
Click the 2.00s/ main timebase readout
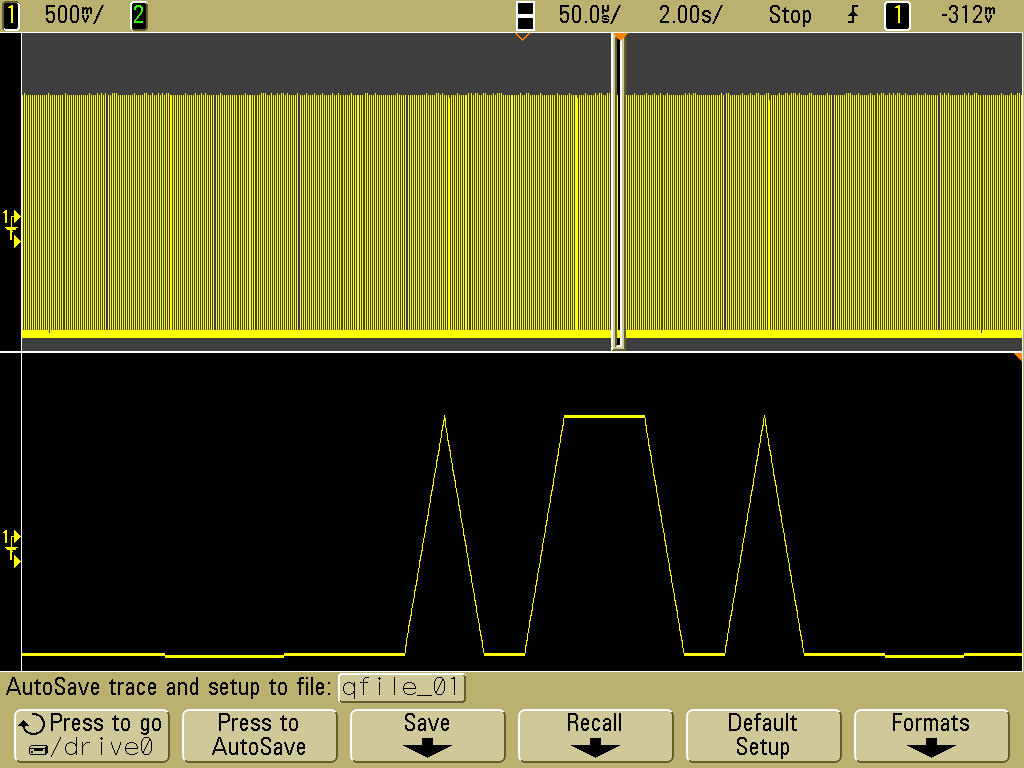click(x=690, y=15)
